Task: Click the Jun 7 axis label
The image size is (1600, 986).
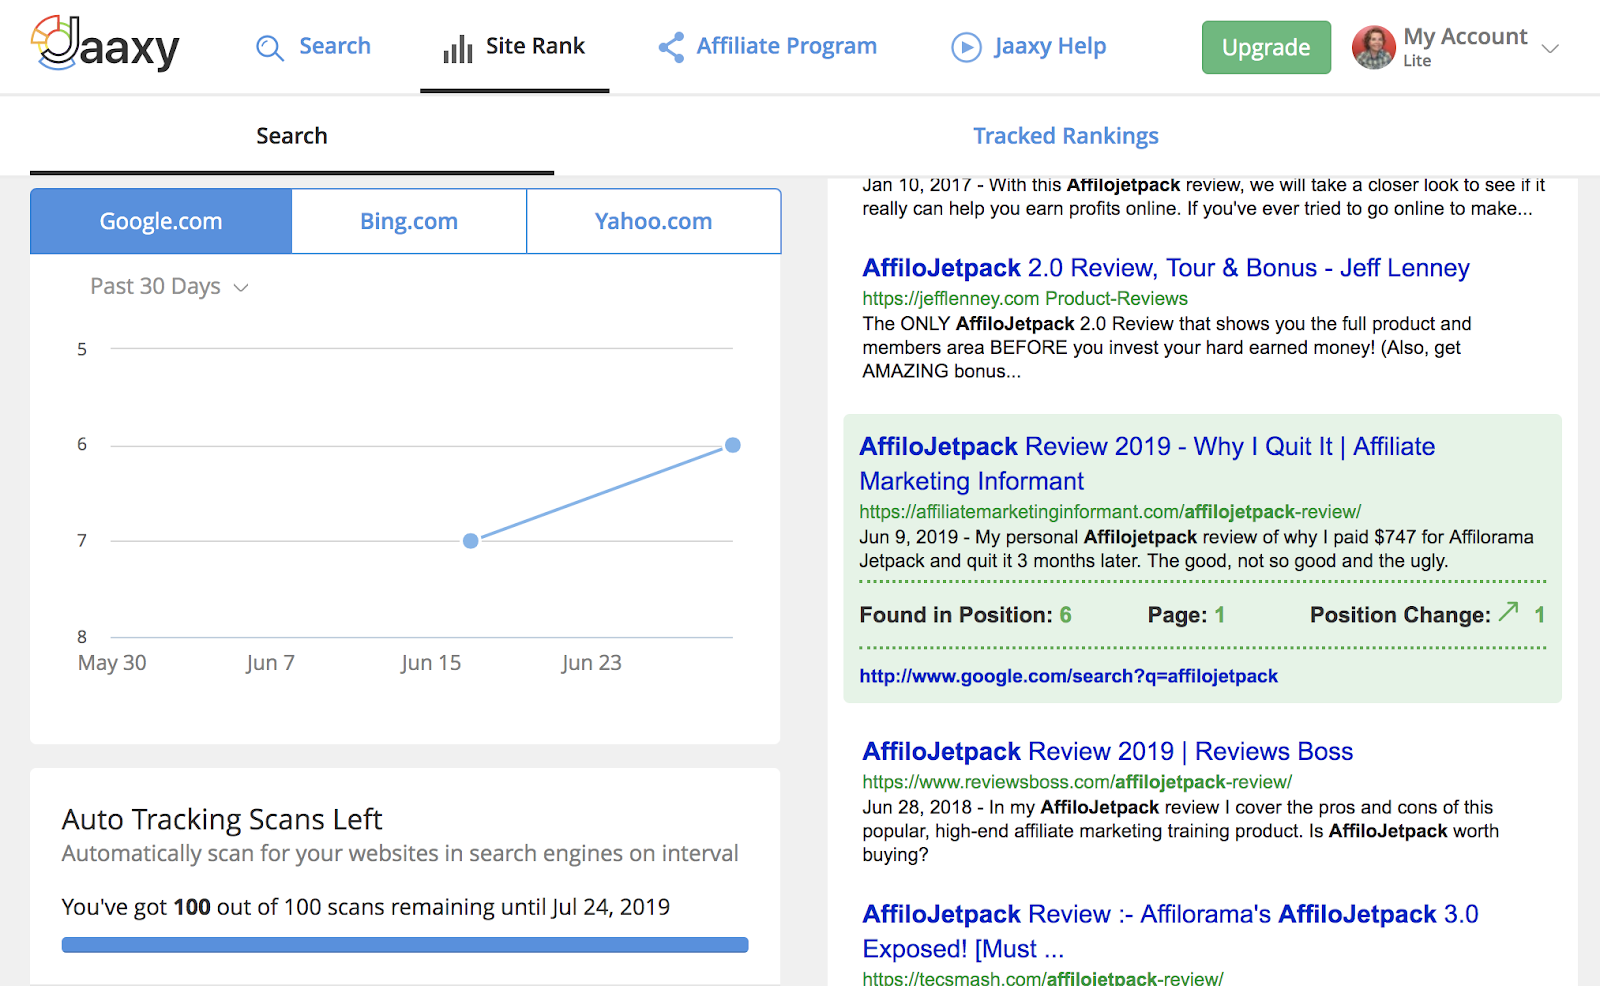Action: (270, 663)
